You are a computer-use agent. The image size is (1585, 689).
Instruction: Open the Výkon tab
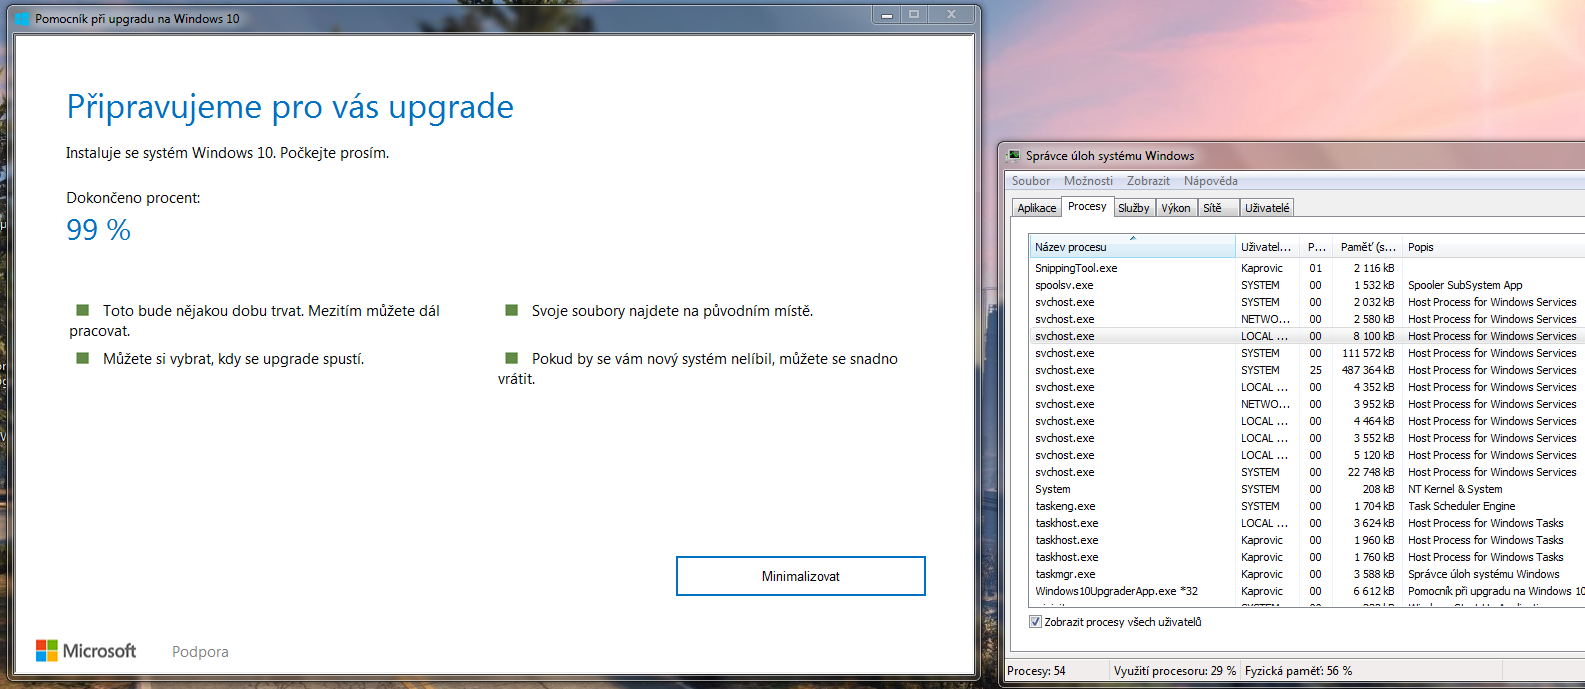pyautogui.click(x=1176, y=208)
